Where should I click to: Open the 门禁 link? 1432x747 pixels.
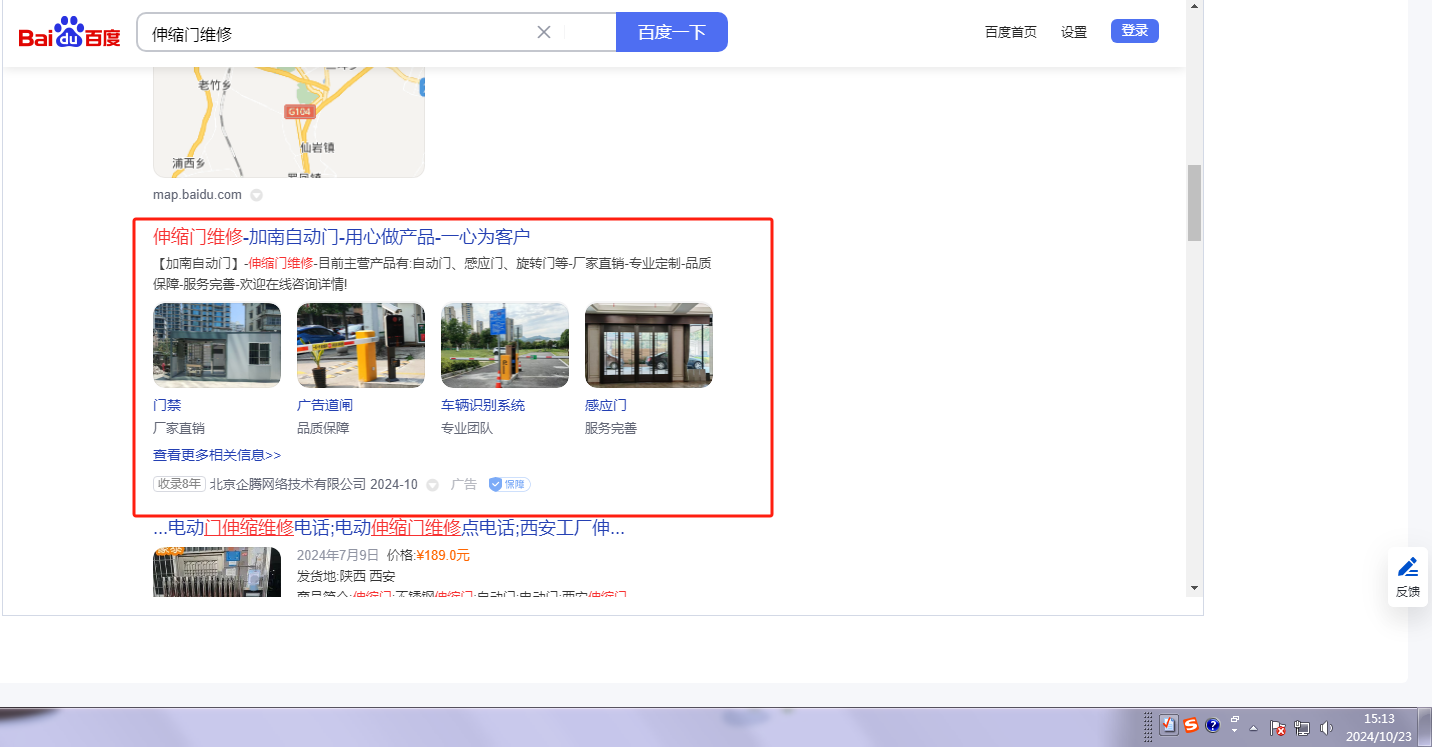point(167,405)
